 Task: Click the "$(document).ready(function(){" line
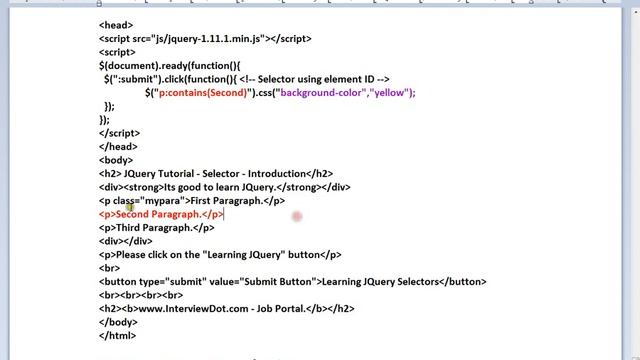click(x=170, y=66)
